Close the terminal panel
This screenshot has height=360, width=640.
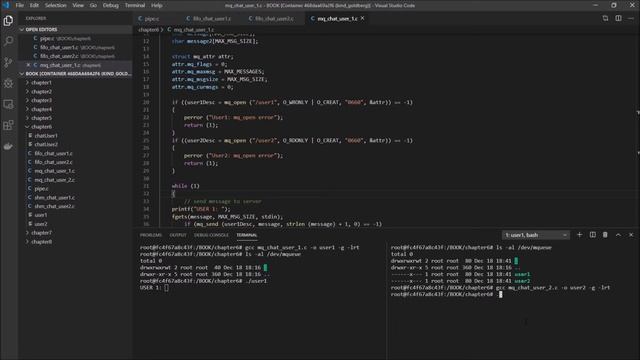click(x=631, y=235)
